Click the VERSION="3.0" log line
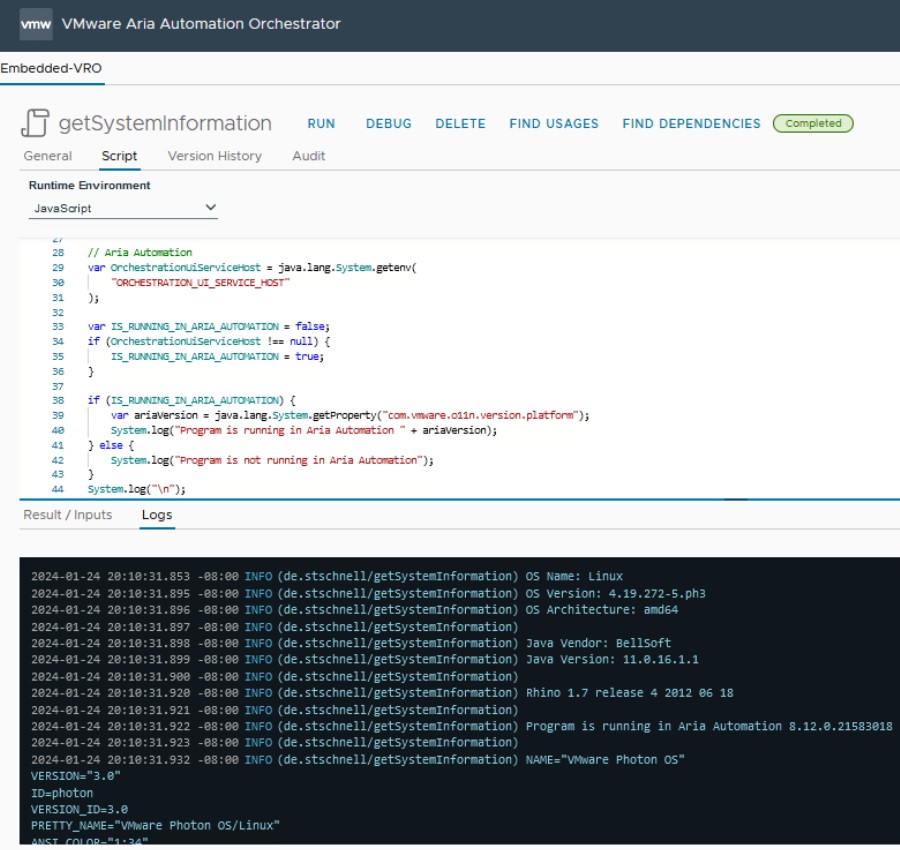 coord(76,776)
